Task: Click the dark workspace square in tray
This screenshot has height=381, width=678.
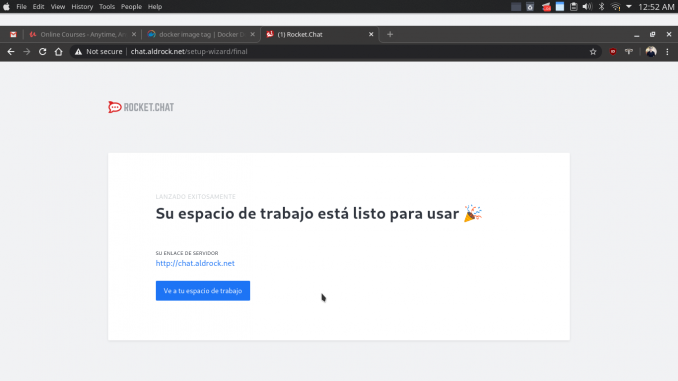Action: click(x=516, y=6)
